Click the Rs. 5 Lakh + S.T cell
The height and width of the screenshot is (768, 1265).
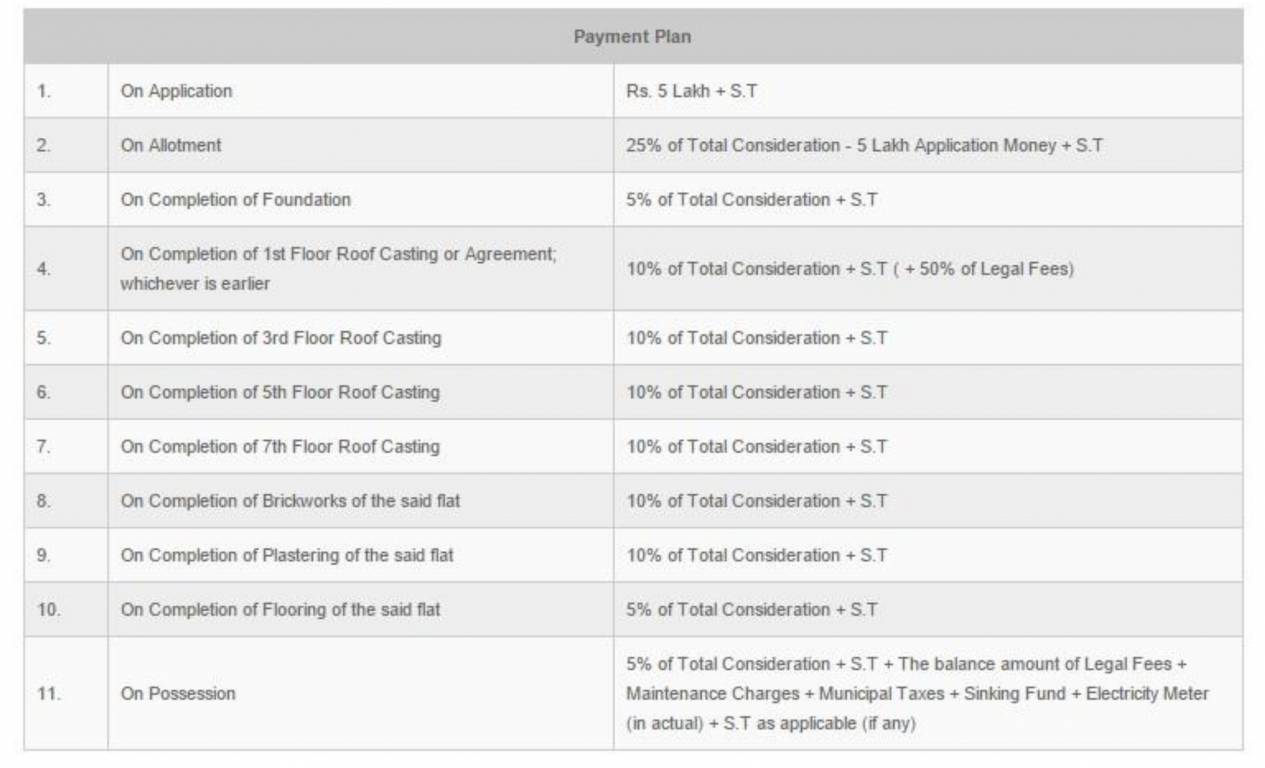[x=692, y=91]
